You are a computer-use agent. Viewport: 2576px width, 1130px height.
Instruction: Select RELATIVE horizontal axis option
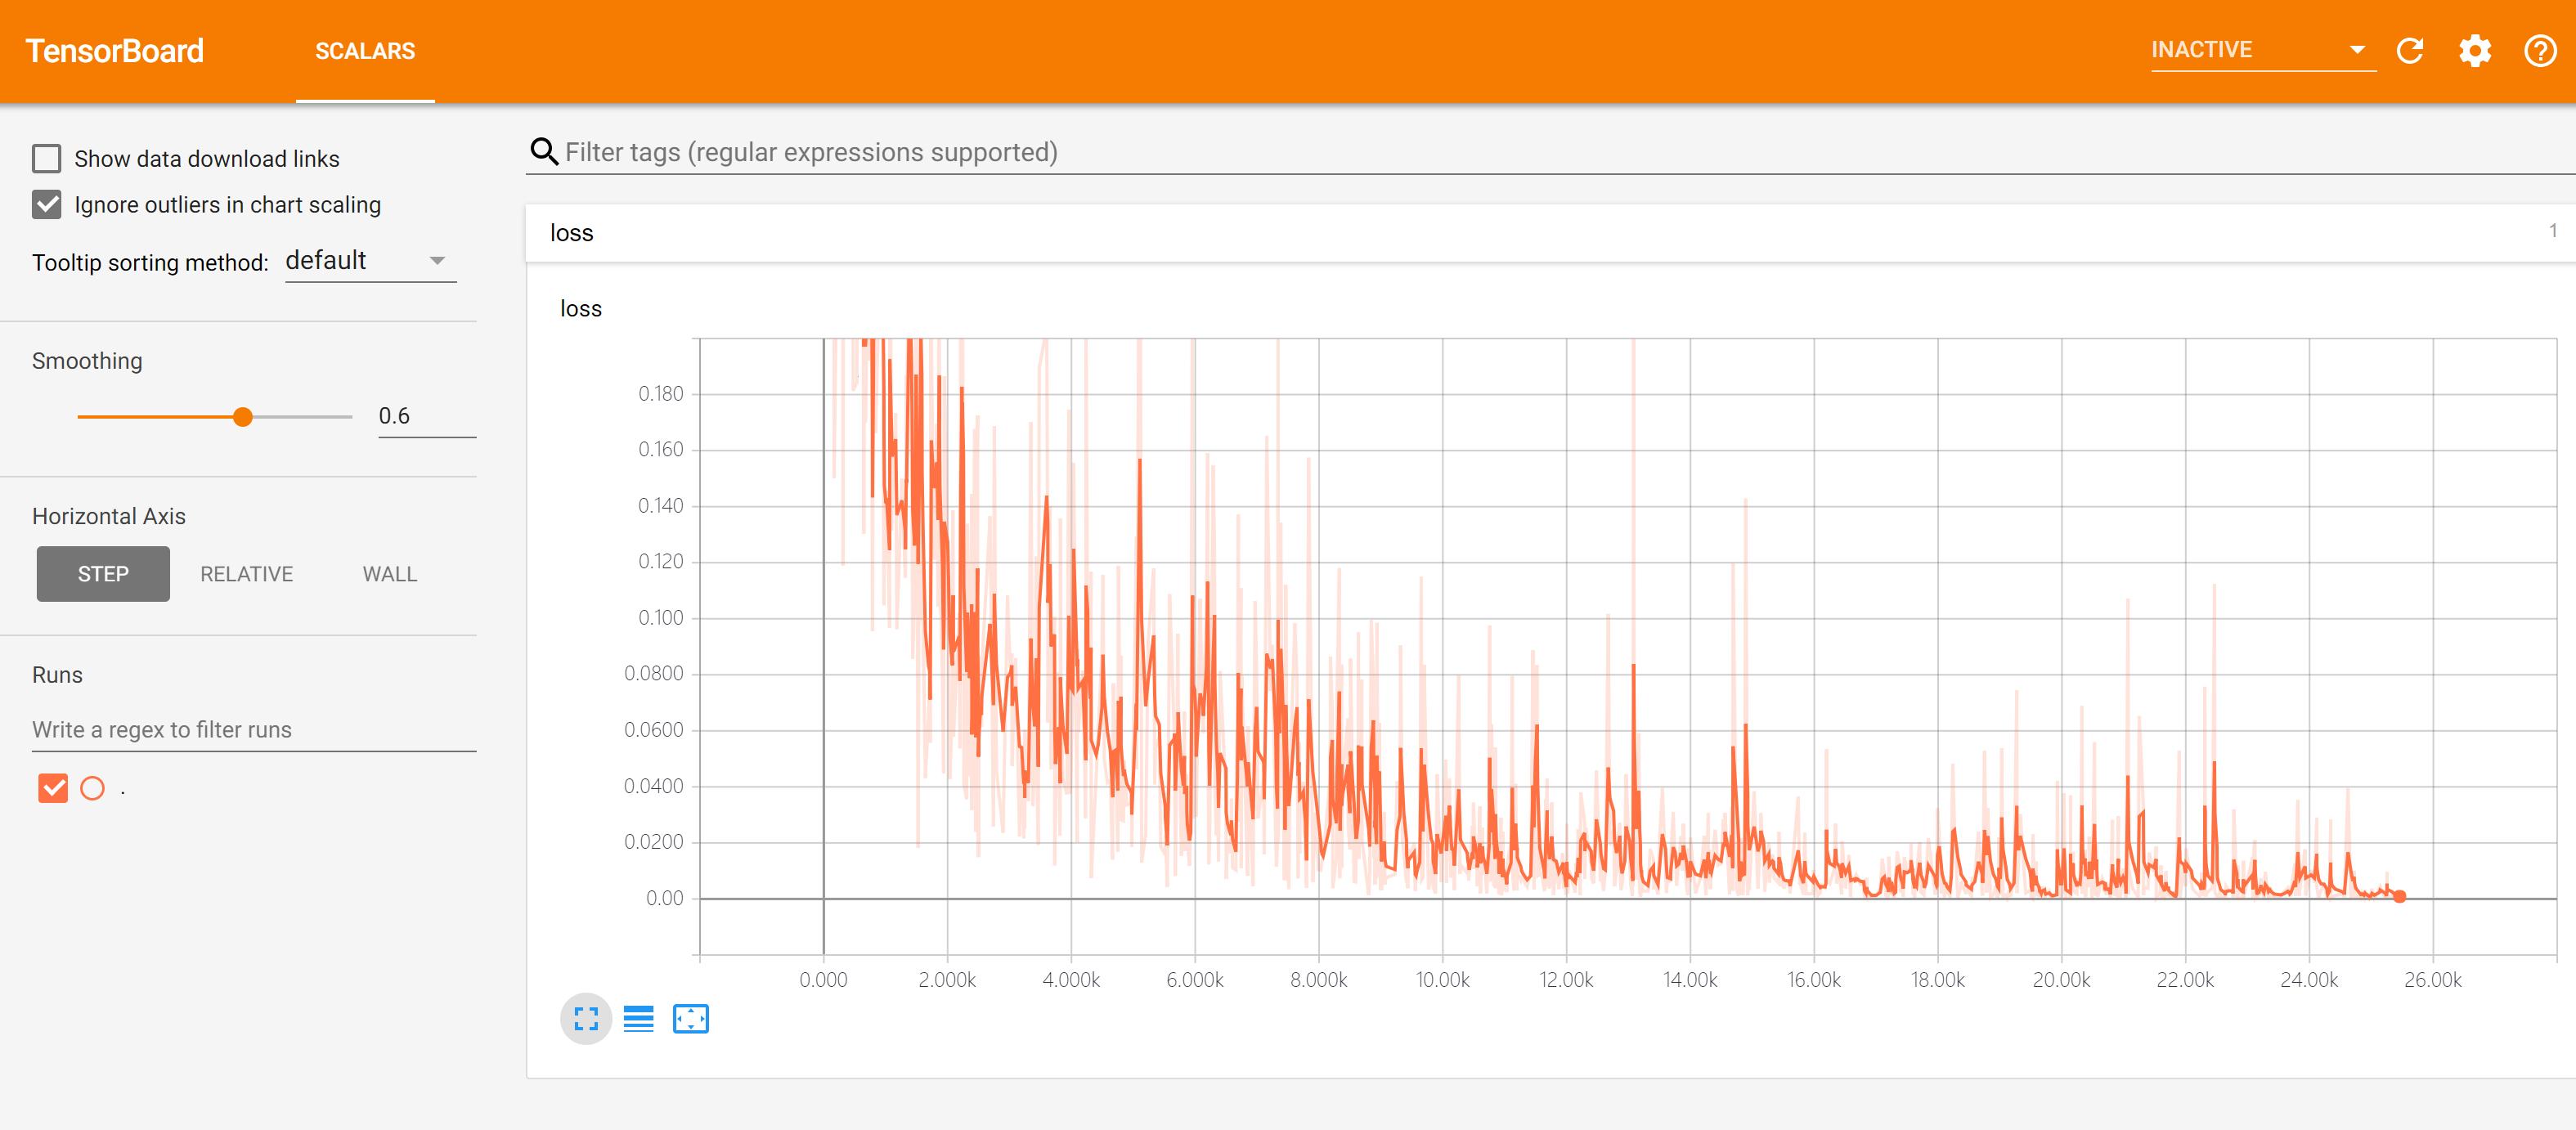[x=246, y=573]
